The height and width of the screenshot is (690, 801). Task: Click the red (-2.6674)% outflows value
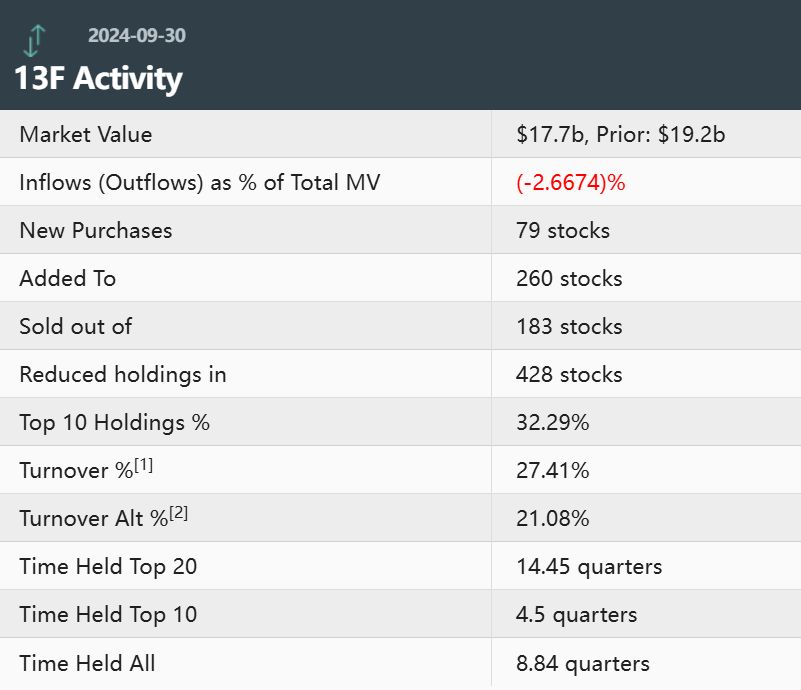(571, 182)
